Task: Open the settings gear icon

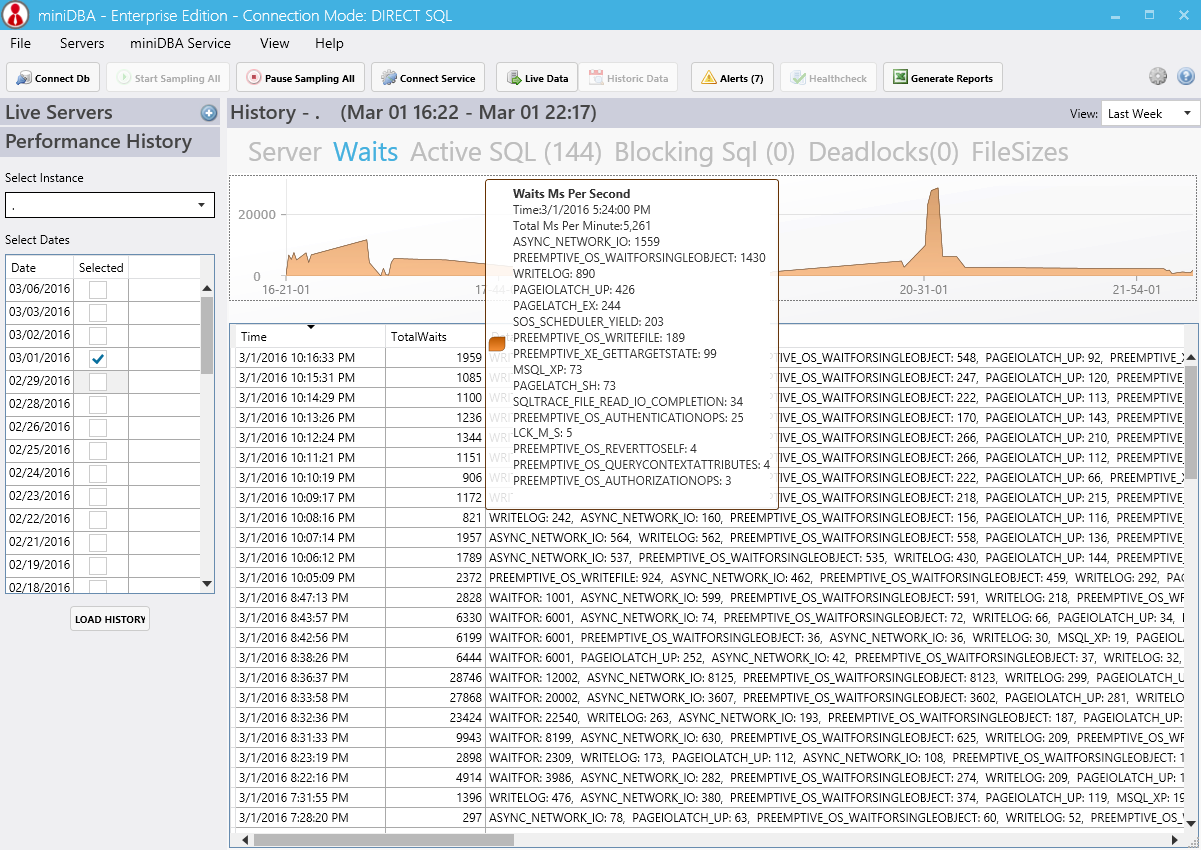Action: tap(1158, 76)
